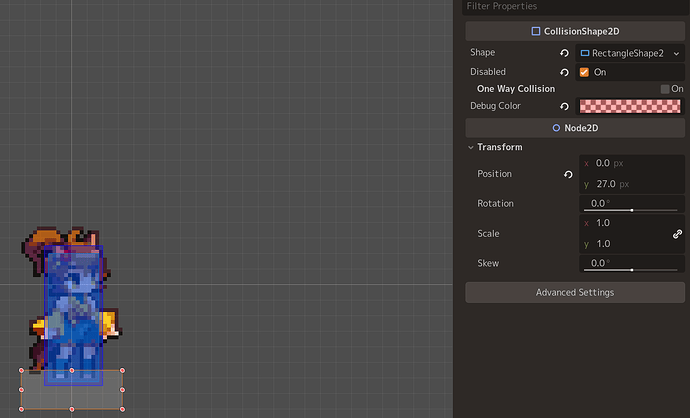The image size is (690, 418).
Task: Click the CollisionShape2D section header
Action: tap(575, 31)
